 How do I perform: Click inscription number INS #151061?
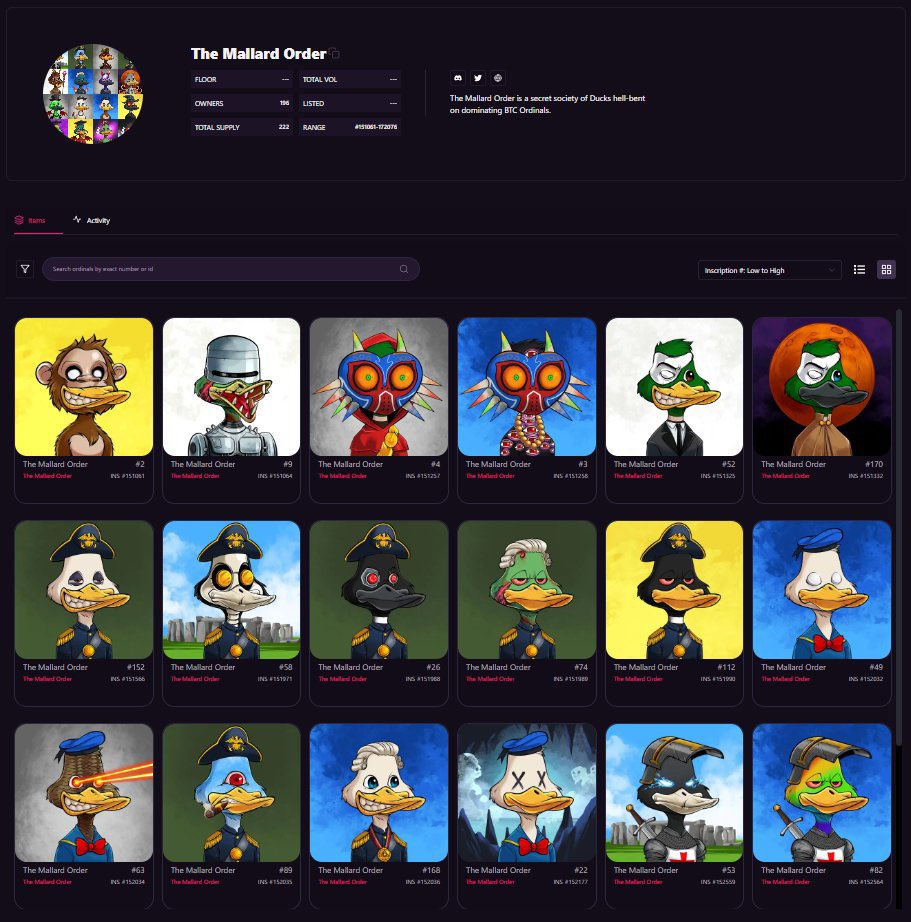pos(128,476)
